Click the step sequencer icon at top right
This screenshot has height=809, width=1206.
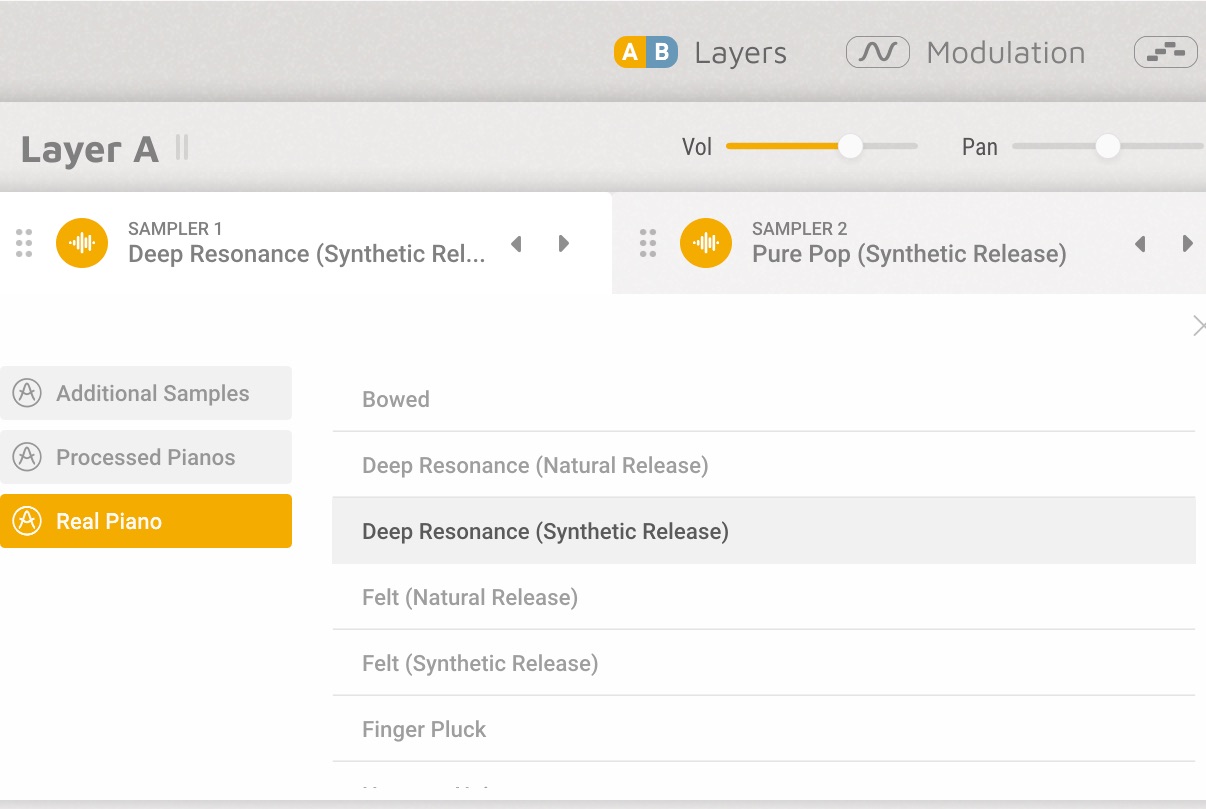pos(1165,52)
